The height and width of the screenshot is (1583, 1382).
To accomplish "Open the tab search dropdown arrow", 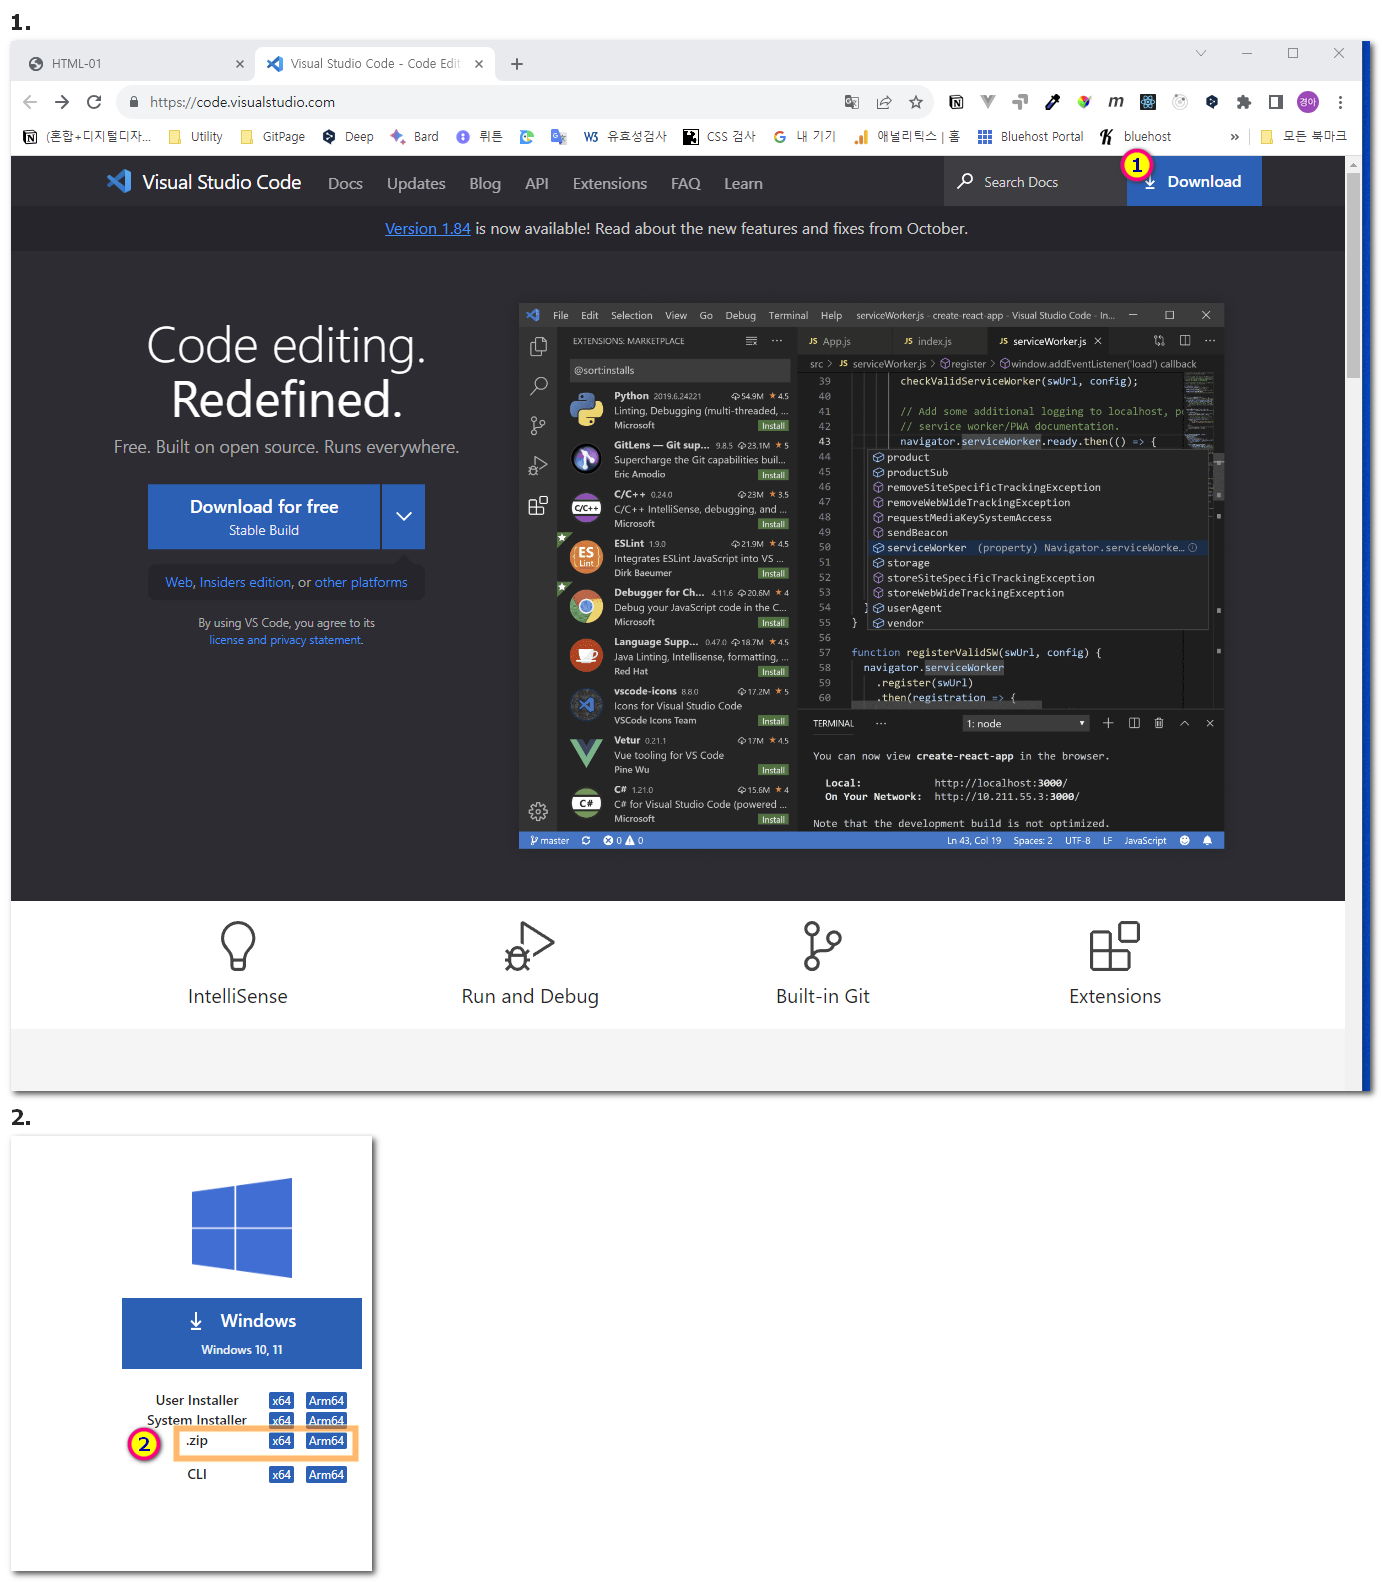I will 1201,54.
